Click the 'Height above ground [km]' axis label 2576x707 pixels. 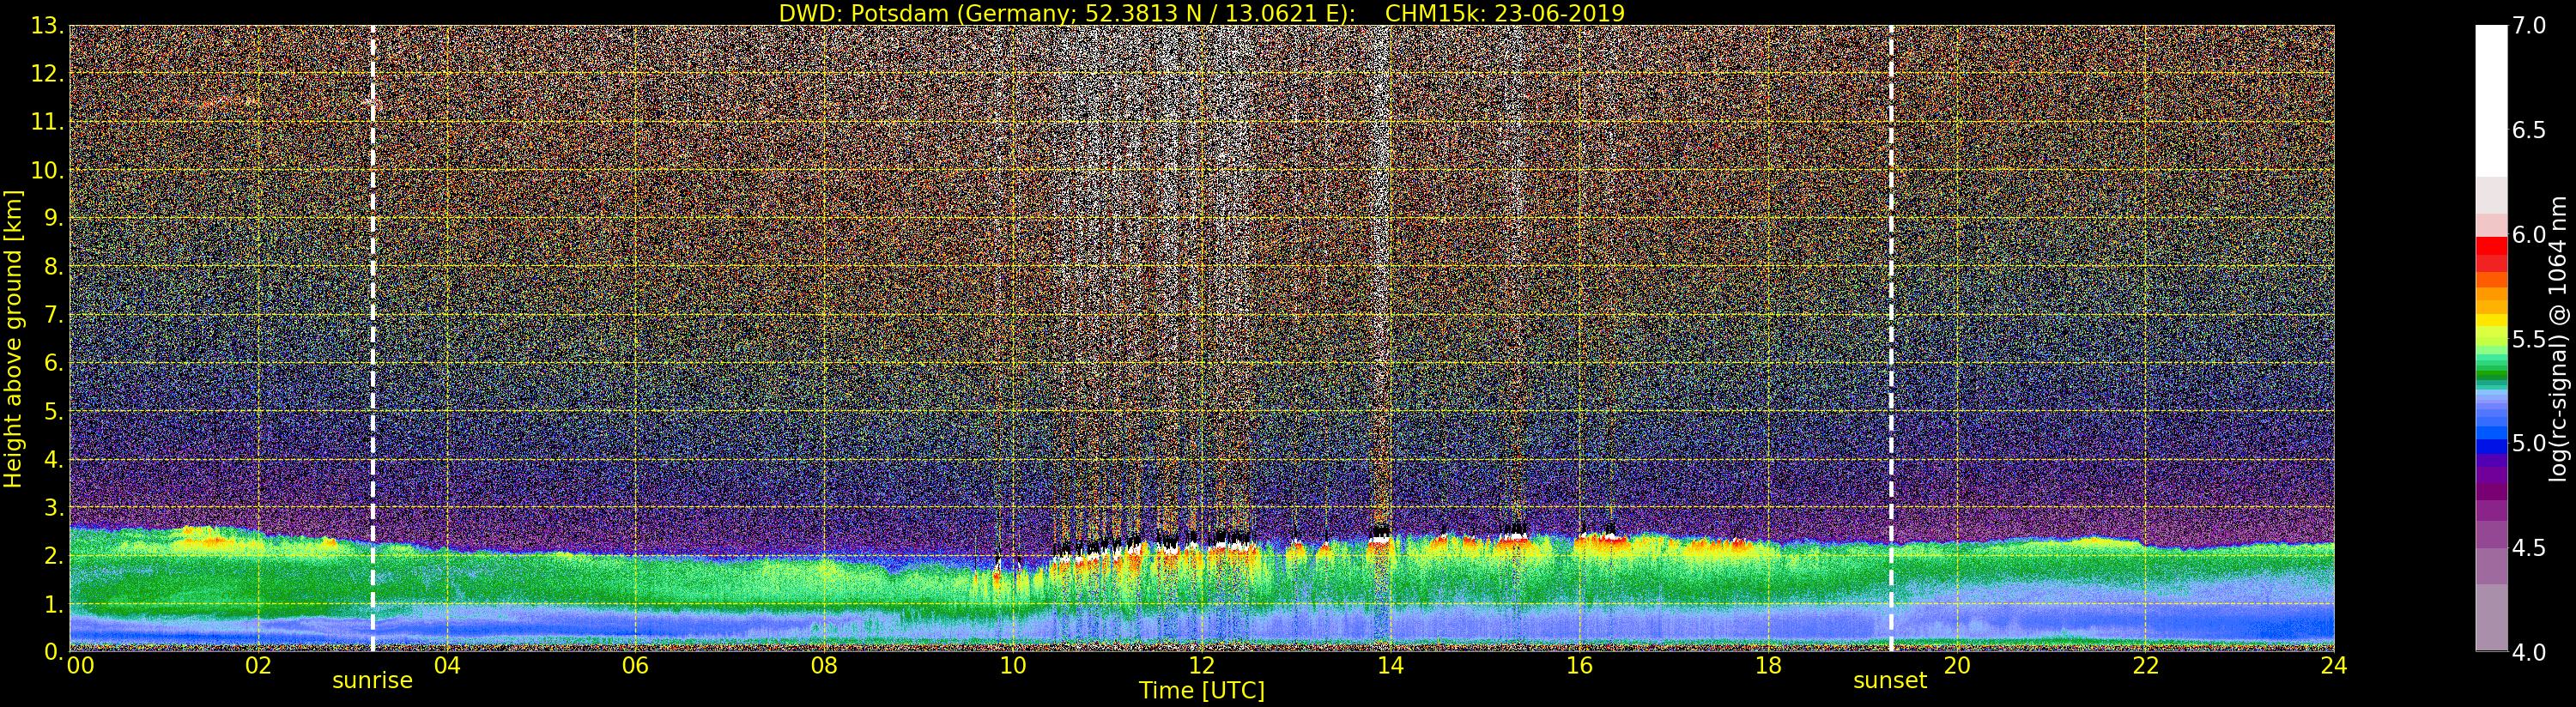13,339
